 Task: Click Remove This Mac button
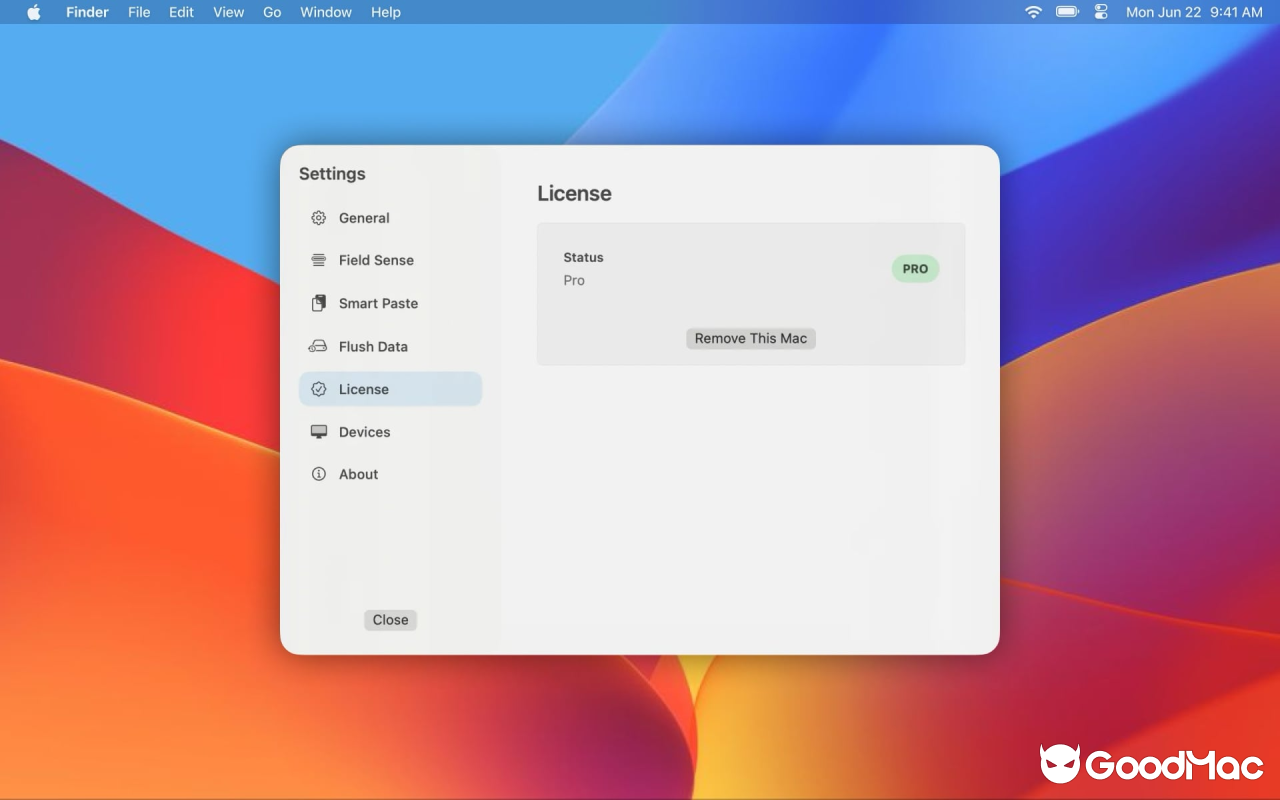pyautogui.click(x=751, y=338)
